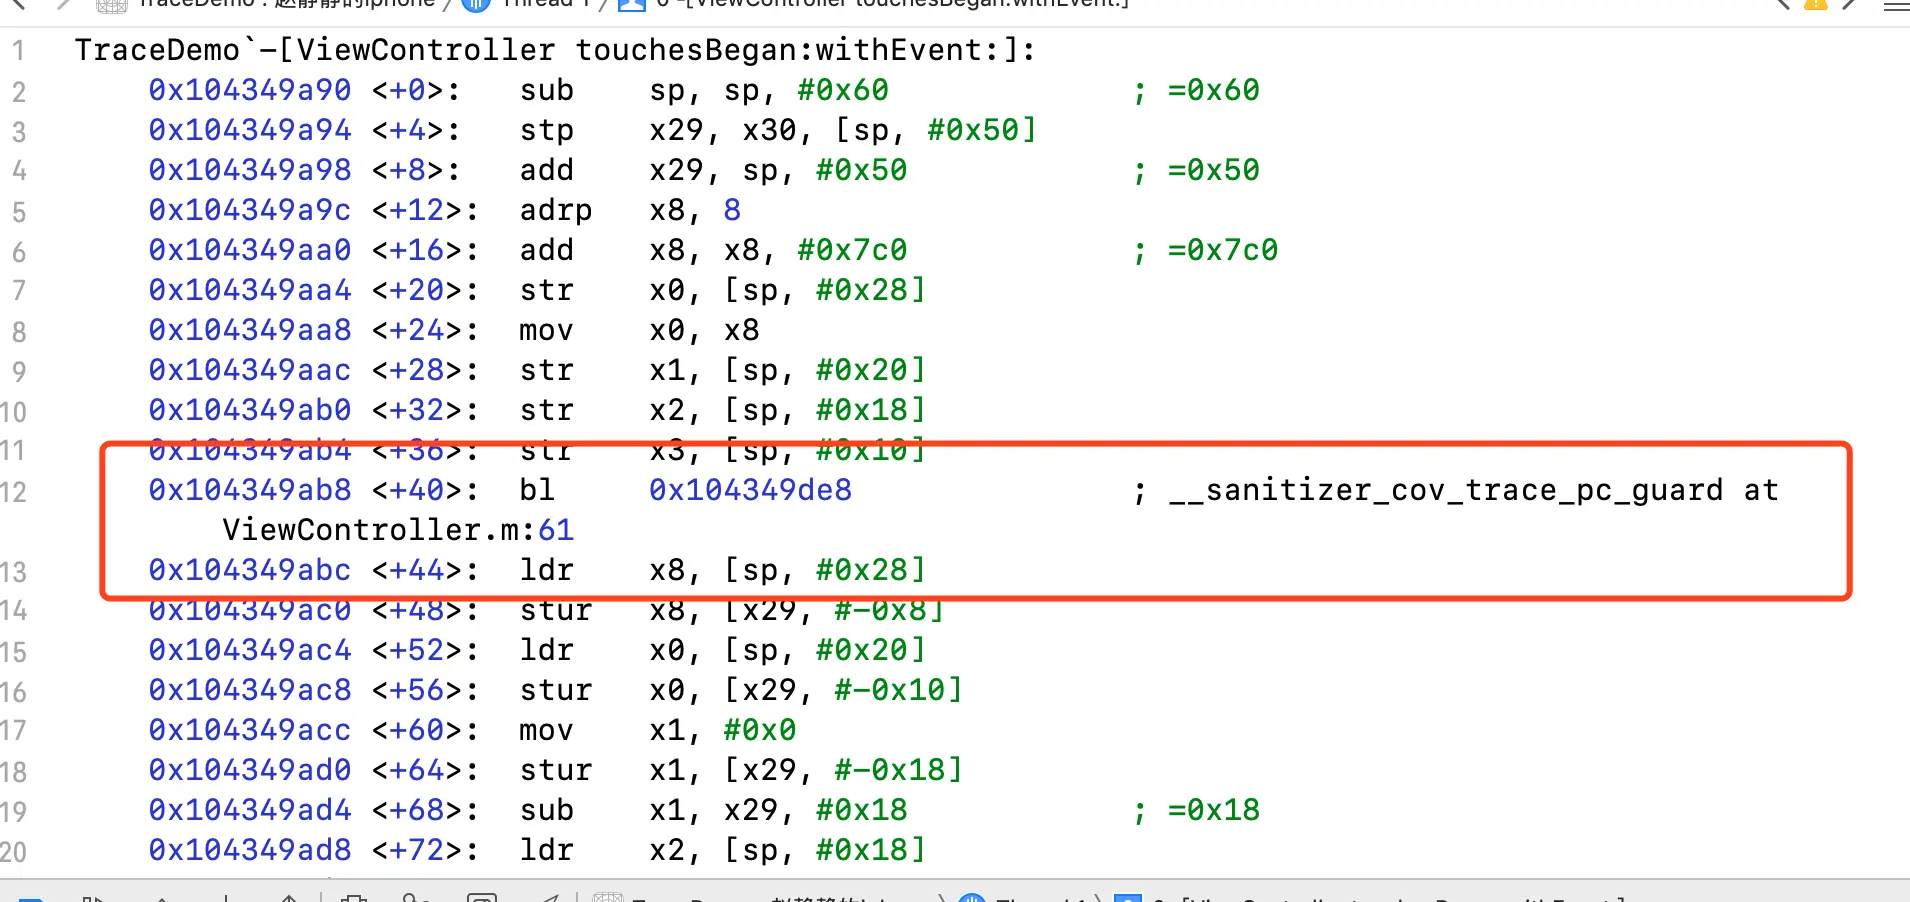This screenshot has height=902, width=1910.
Task: Click the ViewController.m:61 line reference
Action: 398,530
